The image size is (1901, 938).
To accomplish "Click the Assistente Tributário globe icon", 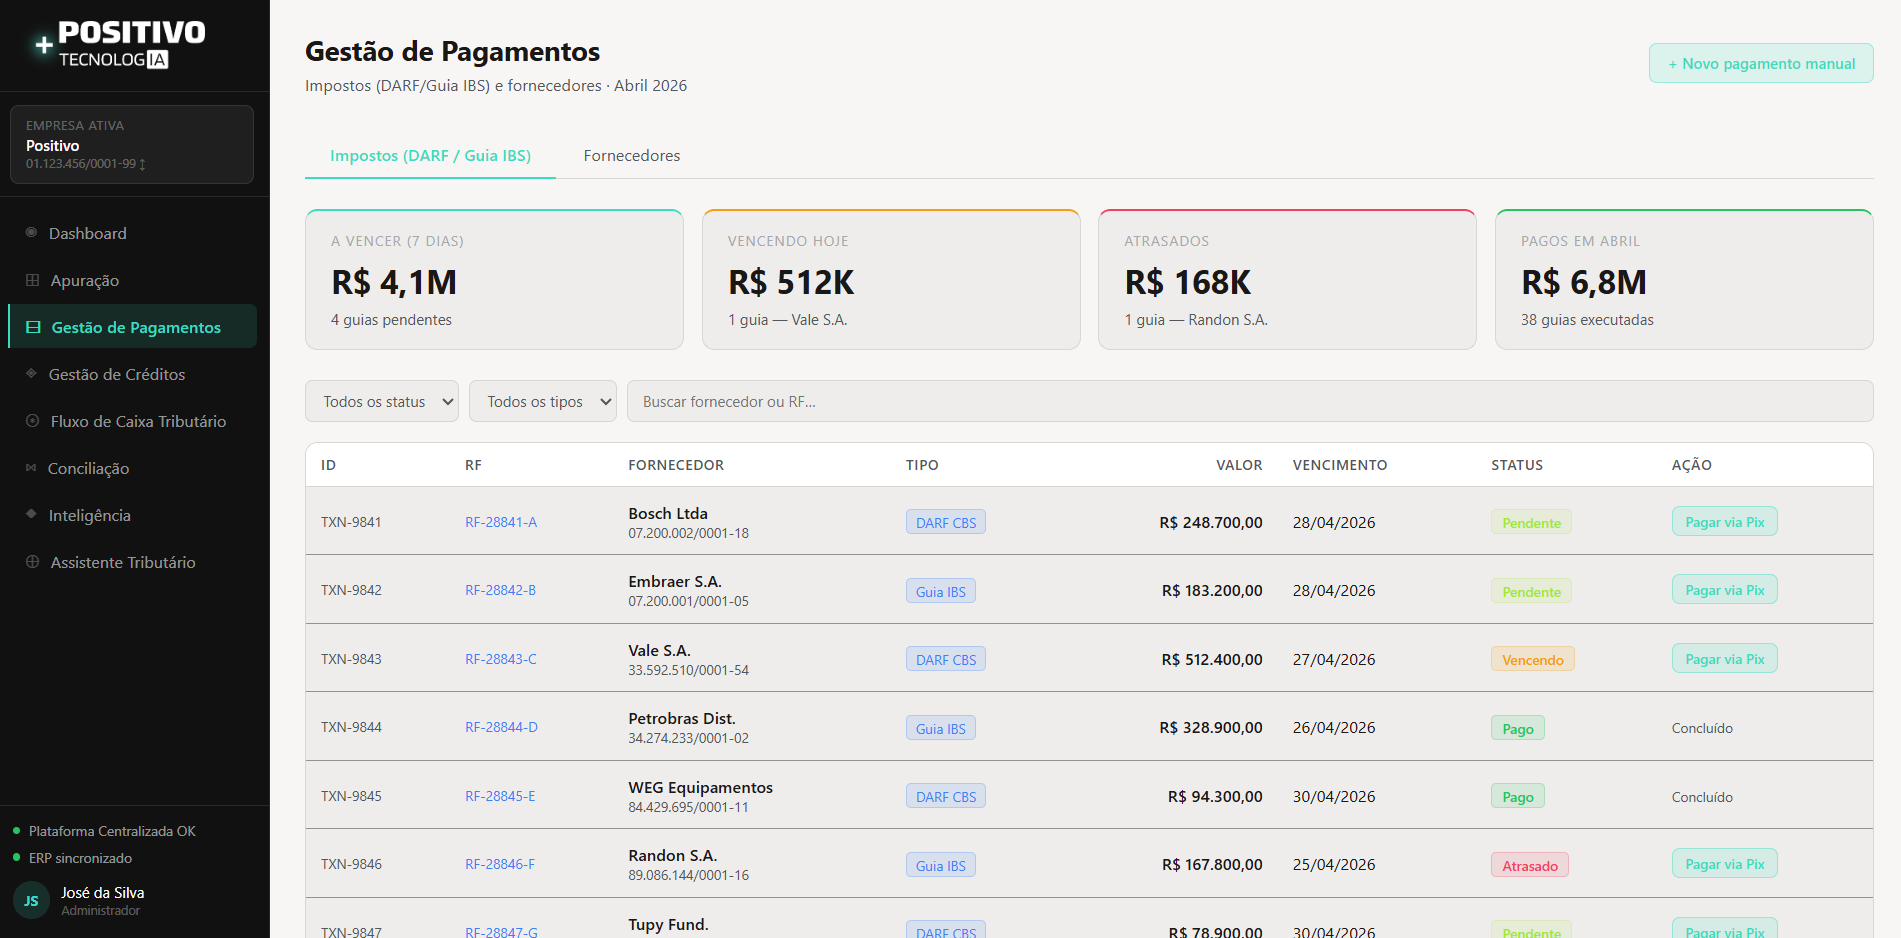I will (33, 562).
